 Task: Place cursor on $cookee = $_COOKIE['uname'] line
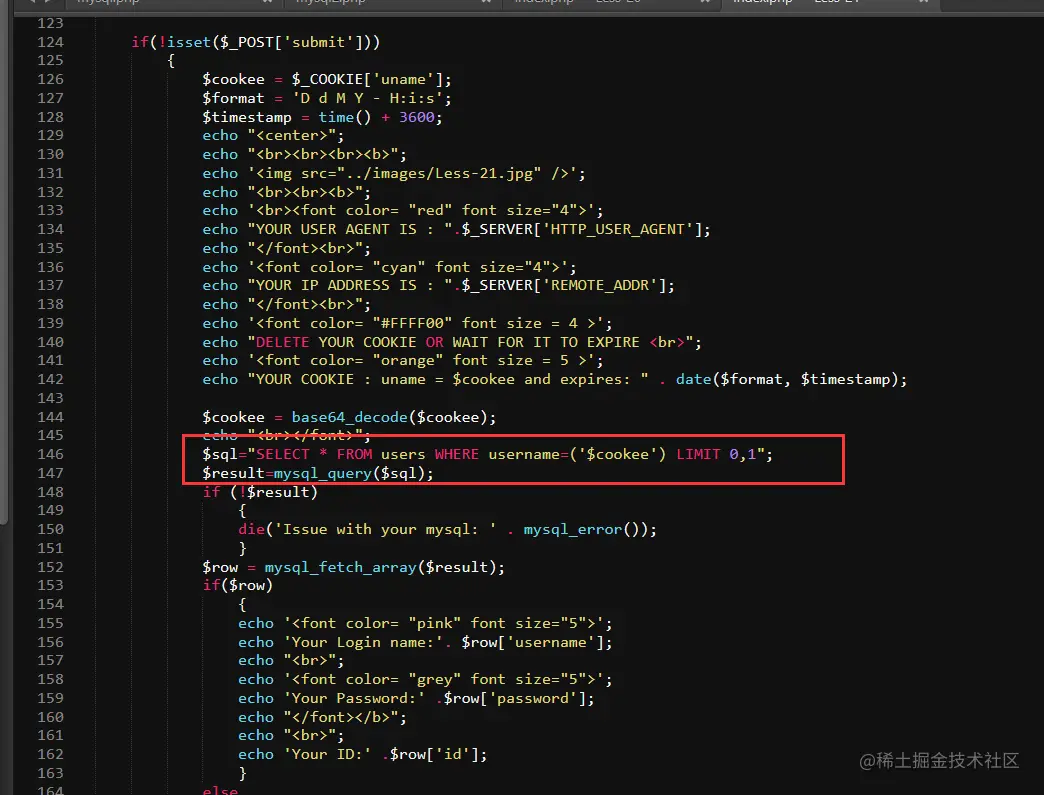point(327,79)
